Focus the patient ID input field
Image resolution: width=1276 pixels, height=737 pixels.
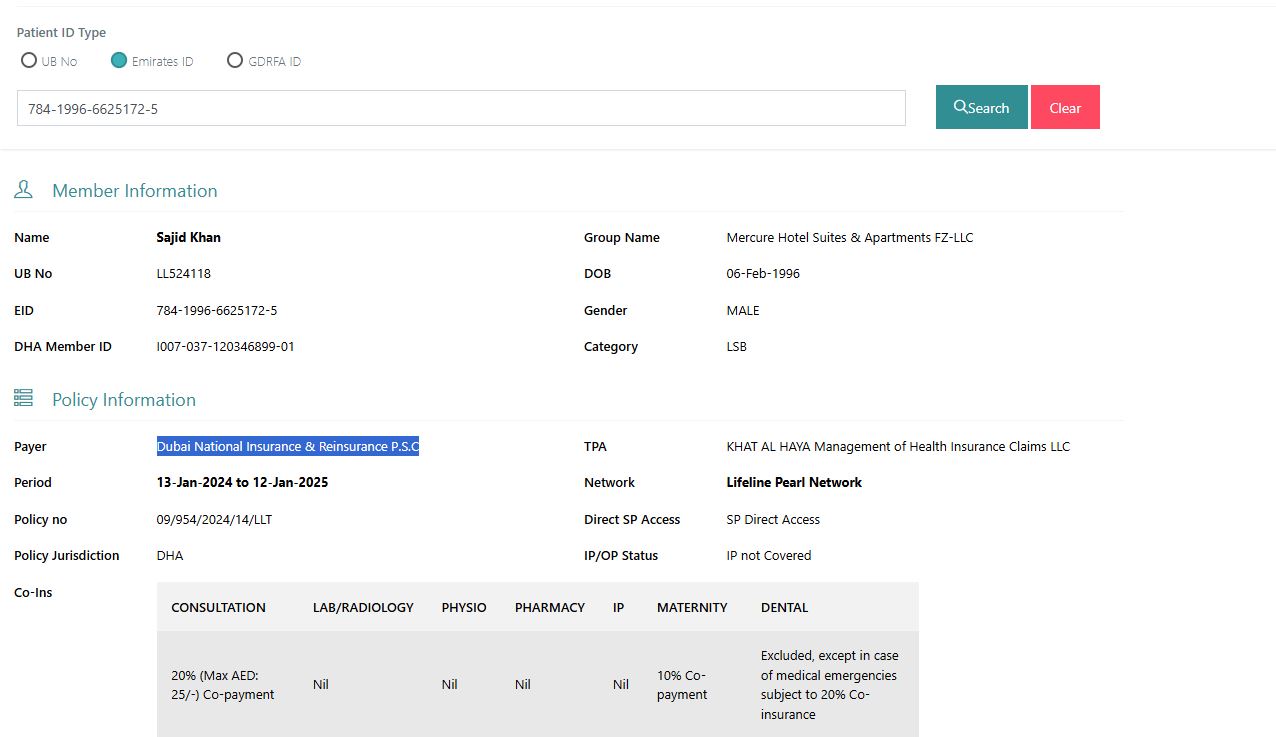(460, 108)
